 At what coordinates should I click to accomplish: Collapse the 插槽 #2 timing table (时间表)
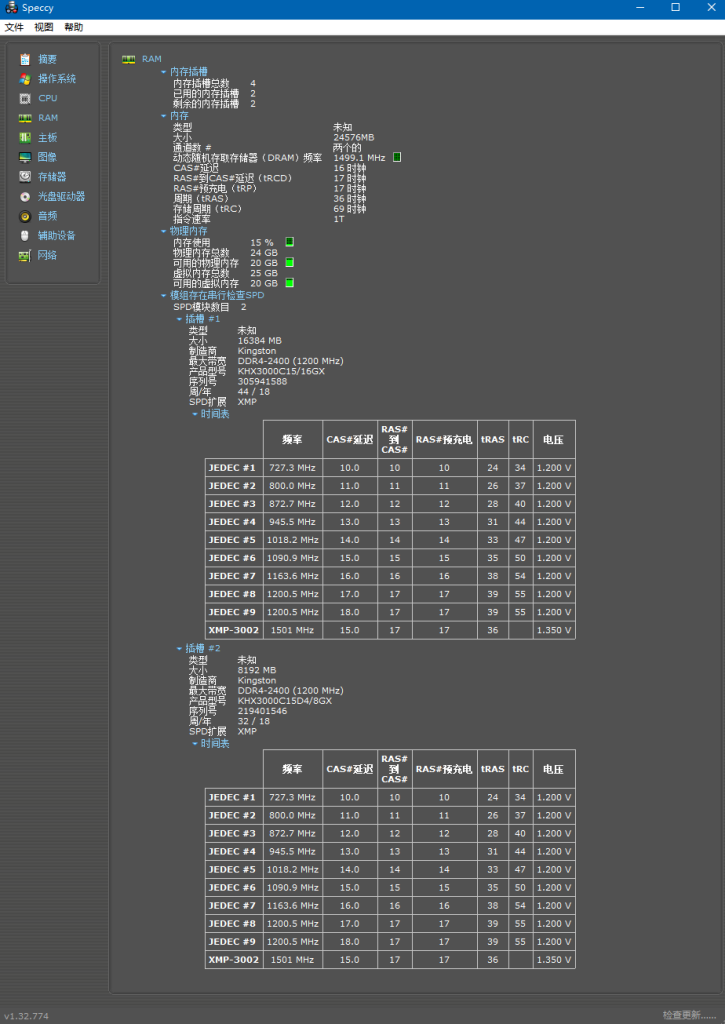point(195,744)
